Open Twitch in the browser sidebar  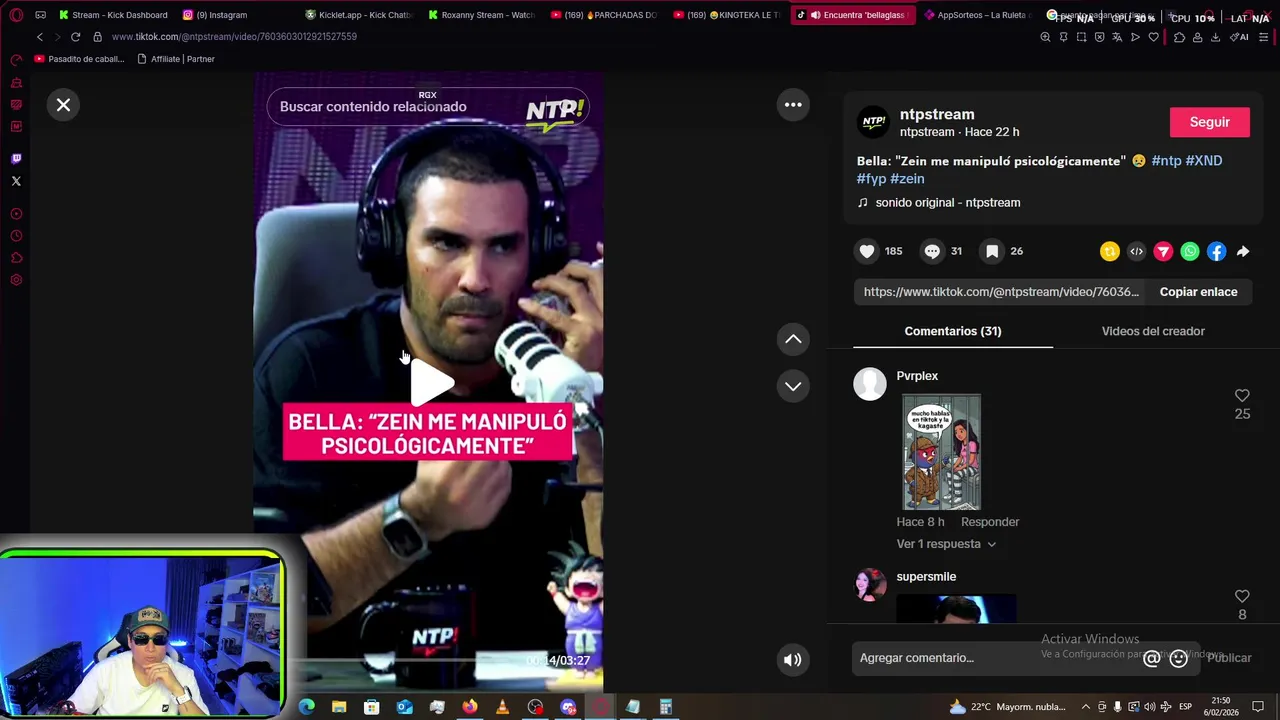[x=16, y=158]
